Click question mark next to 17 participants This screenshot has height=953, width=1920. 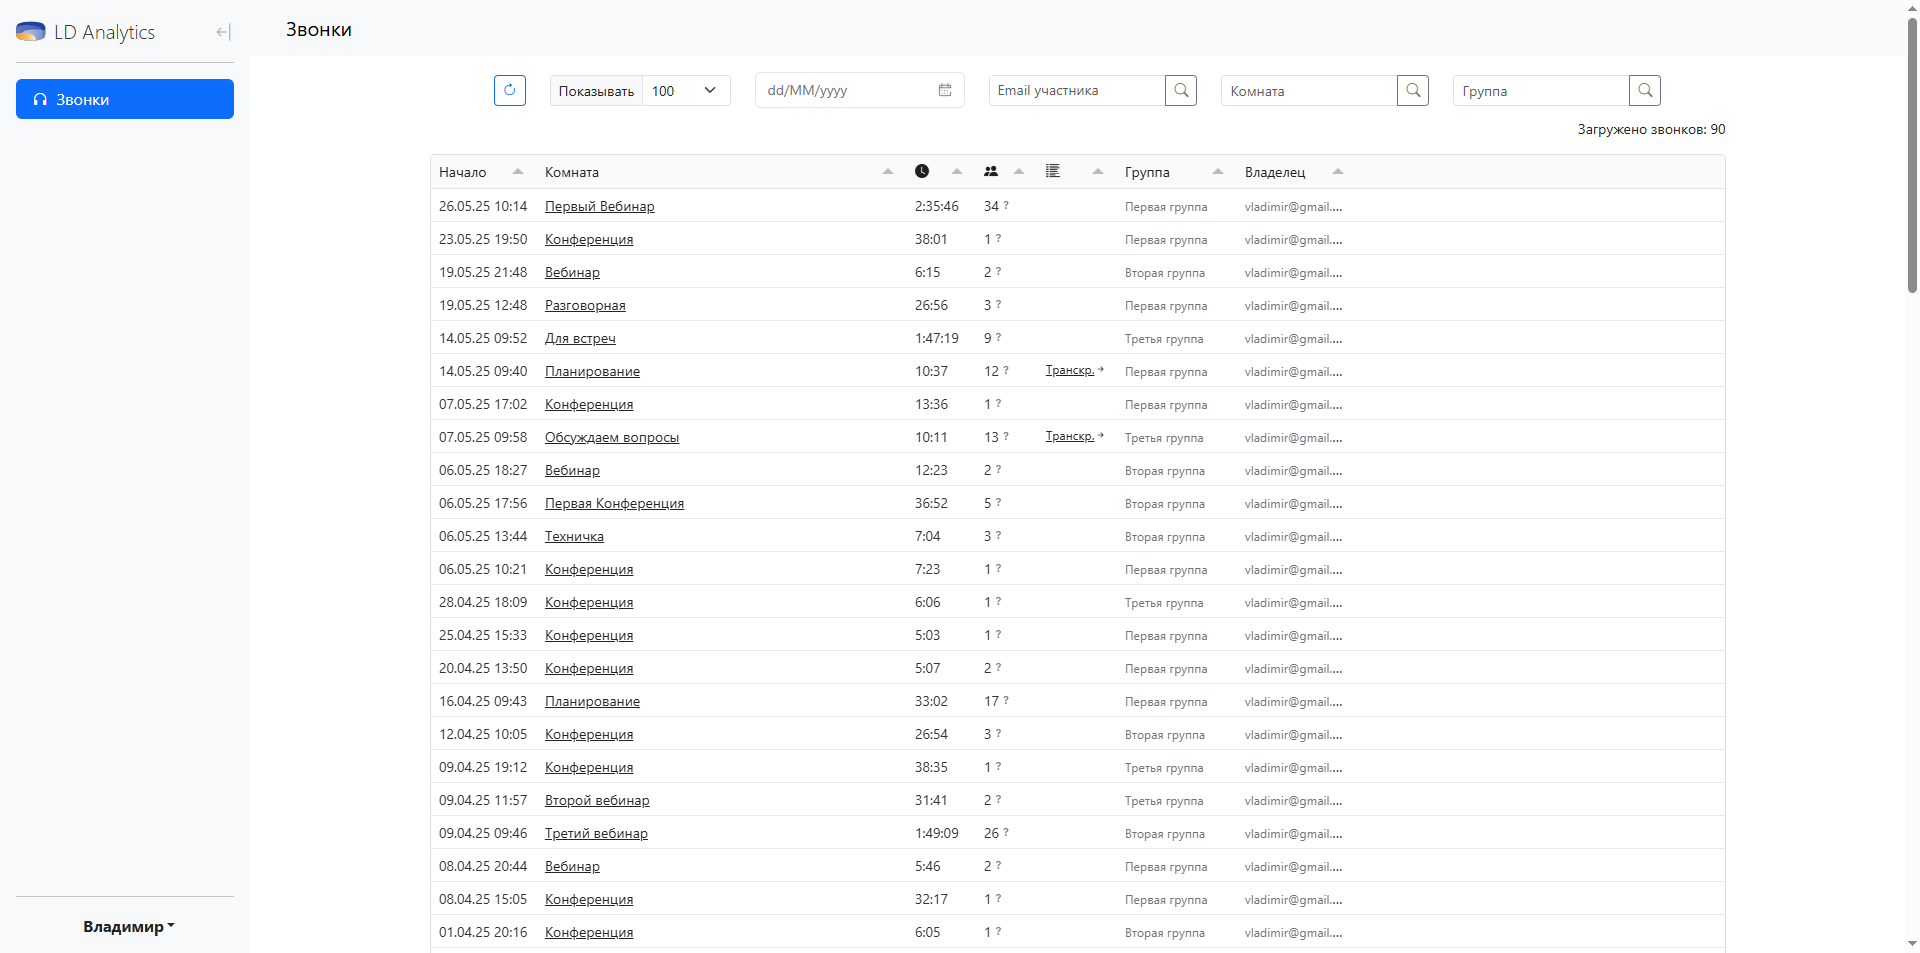coord(1006,700)
